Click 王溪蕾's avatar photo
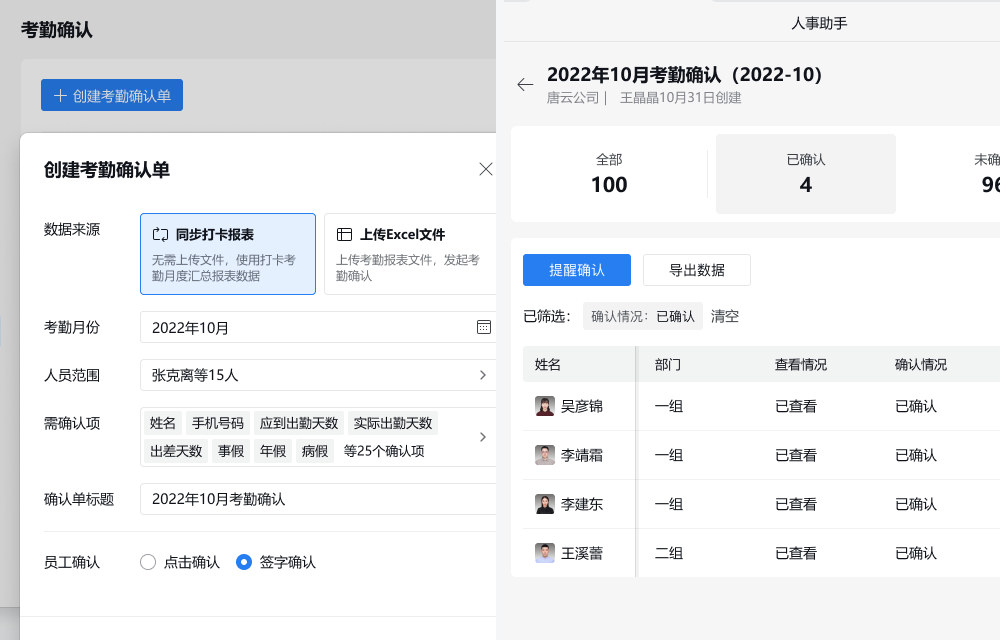The height and width of the screenshot is (640, 1000). [545, 553]
